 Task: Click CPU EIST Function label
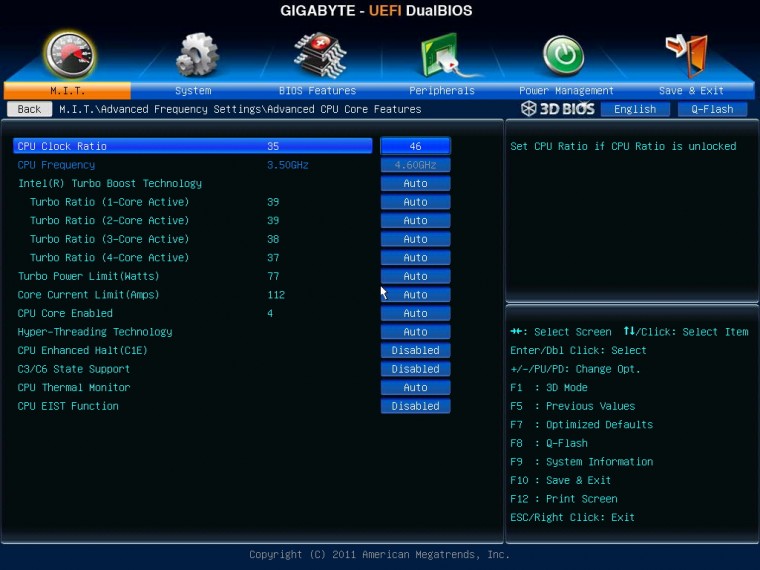pyautogui.click(x=68, y=406)
